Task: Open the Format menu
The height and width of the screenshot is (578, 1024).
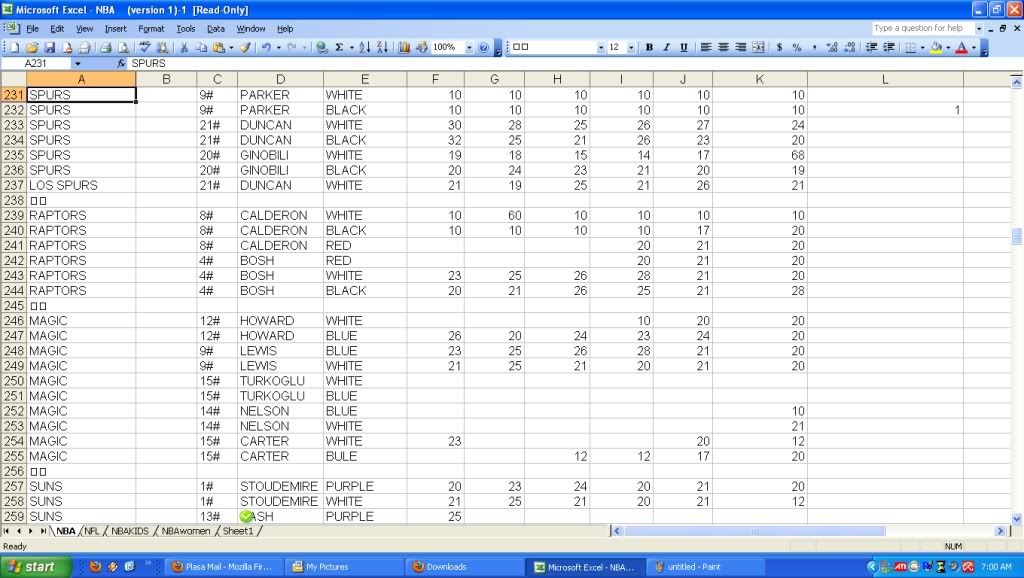Action: pyautogui.click(x=151, y=29)
